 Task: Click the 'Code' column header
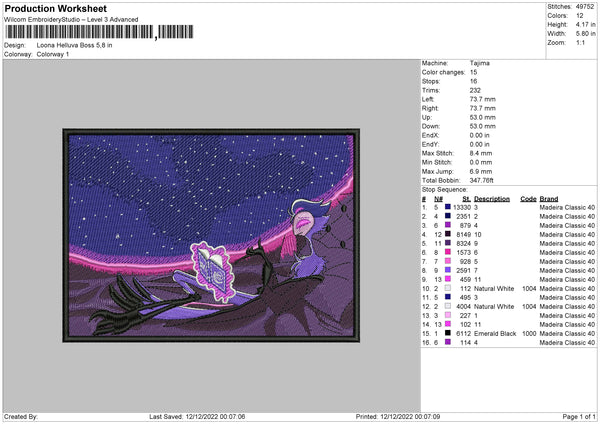(528, 199)
